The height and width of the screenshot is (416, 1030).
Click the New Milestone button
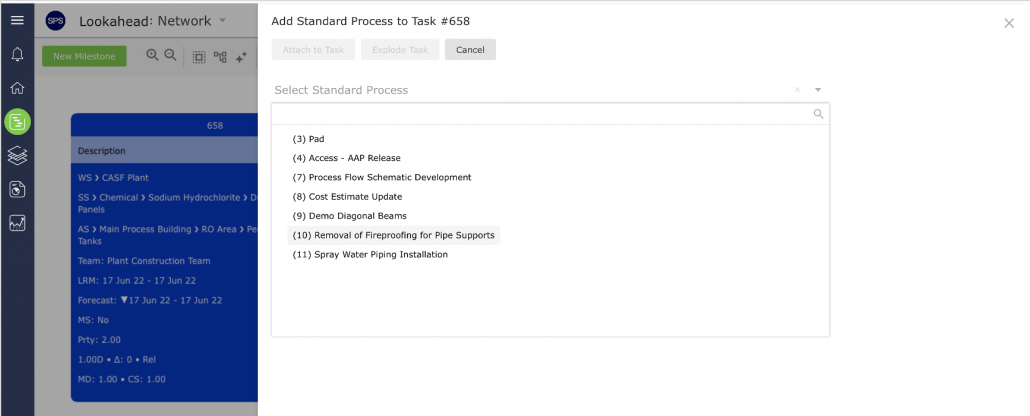click(x=84, y=56)
